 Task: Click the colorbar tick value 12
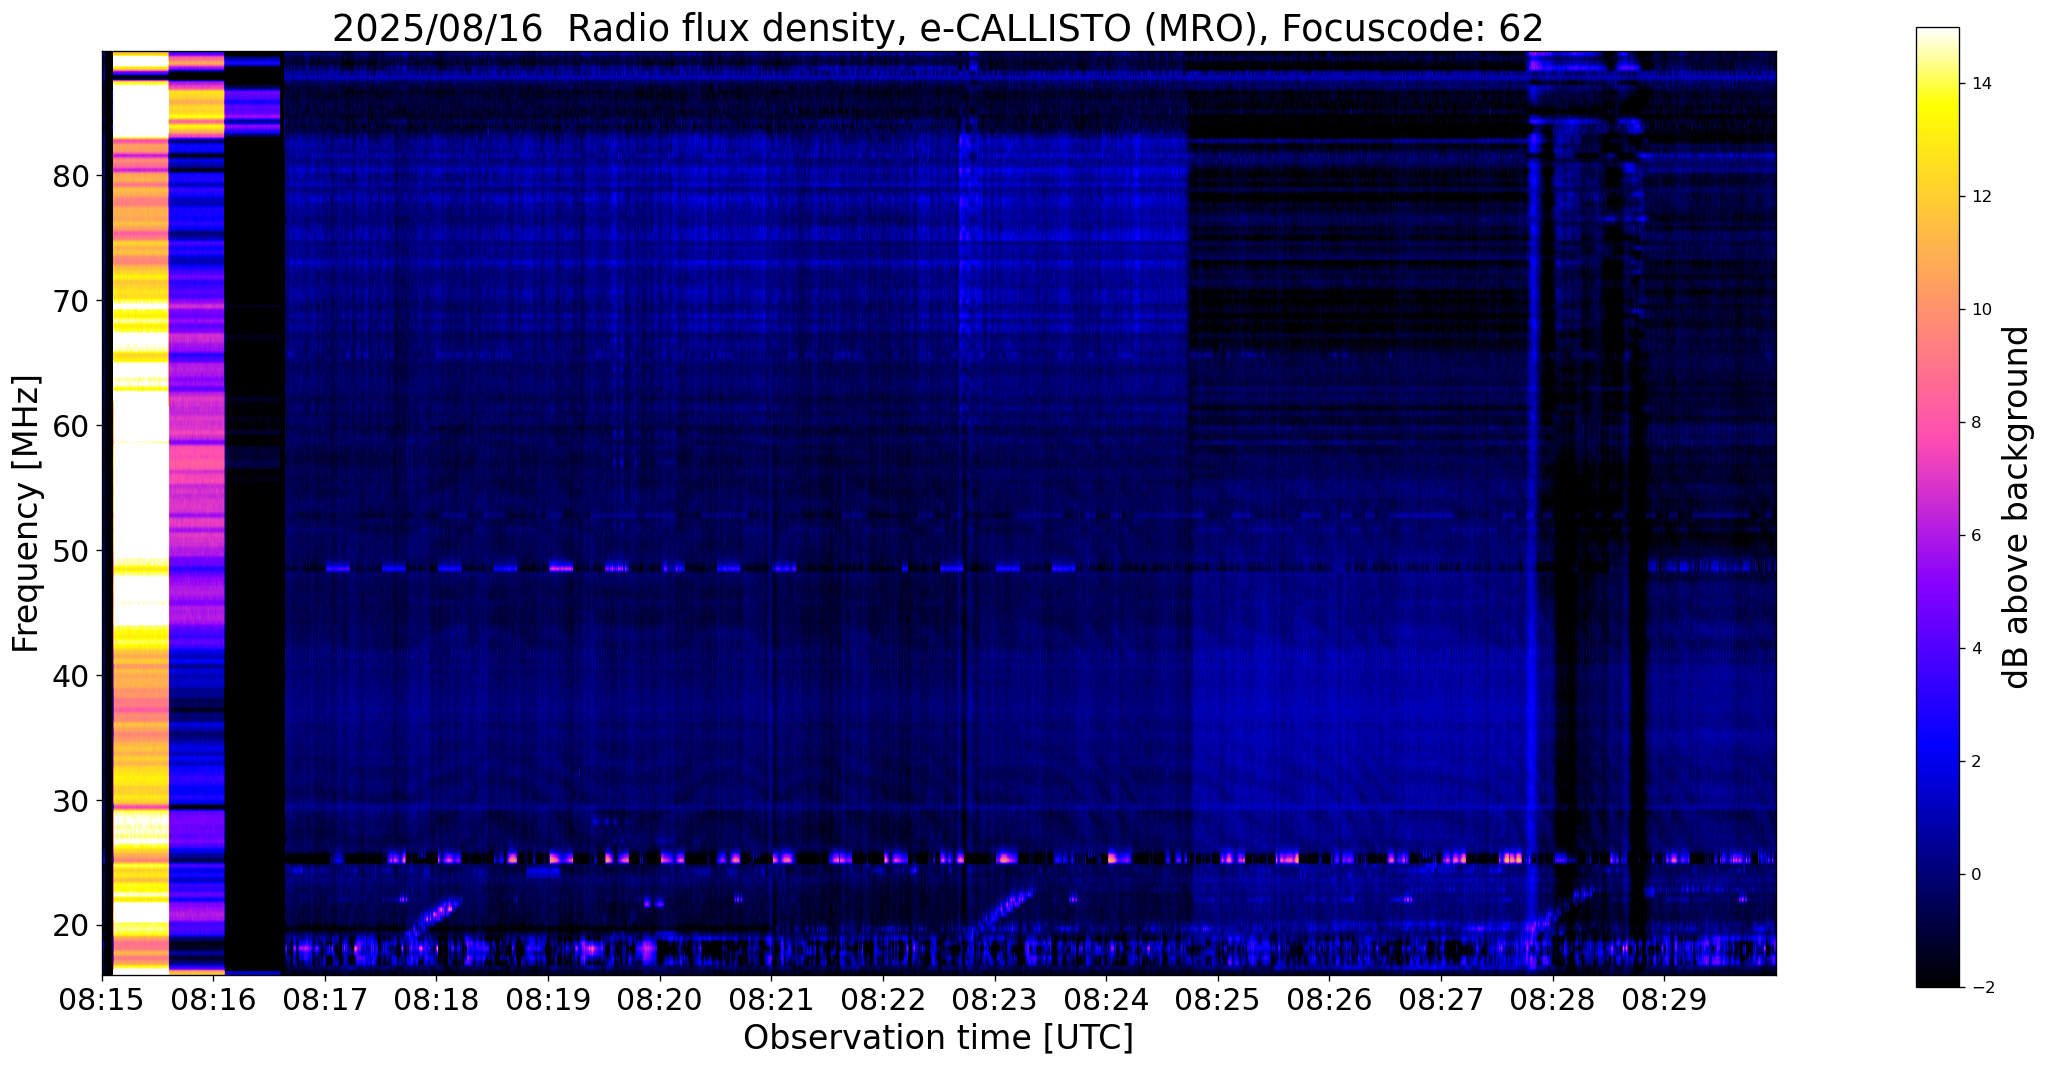click(1980, 197)
